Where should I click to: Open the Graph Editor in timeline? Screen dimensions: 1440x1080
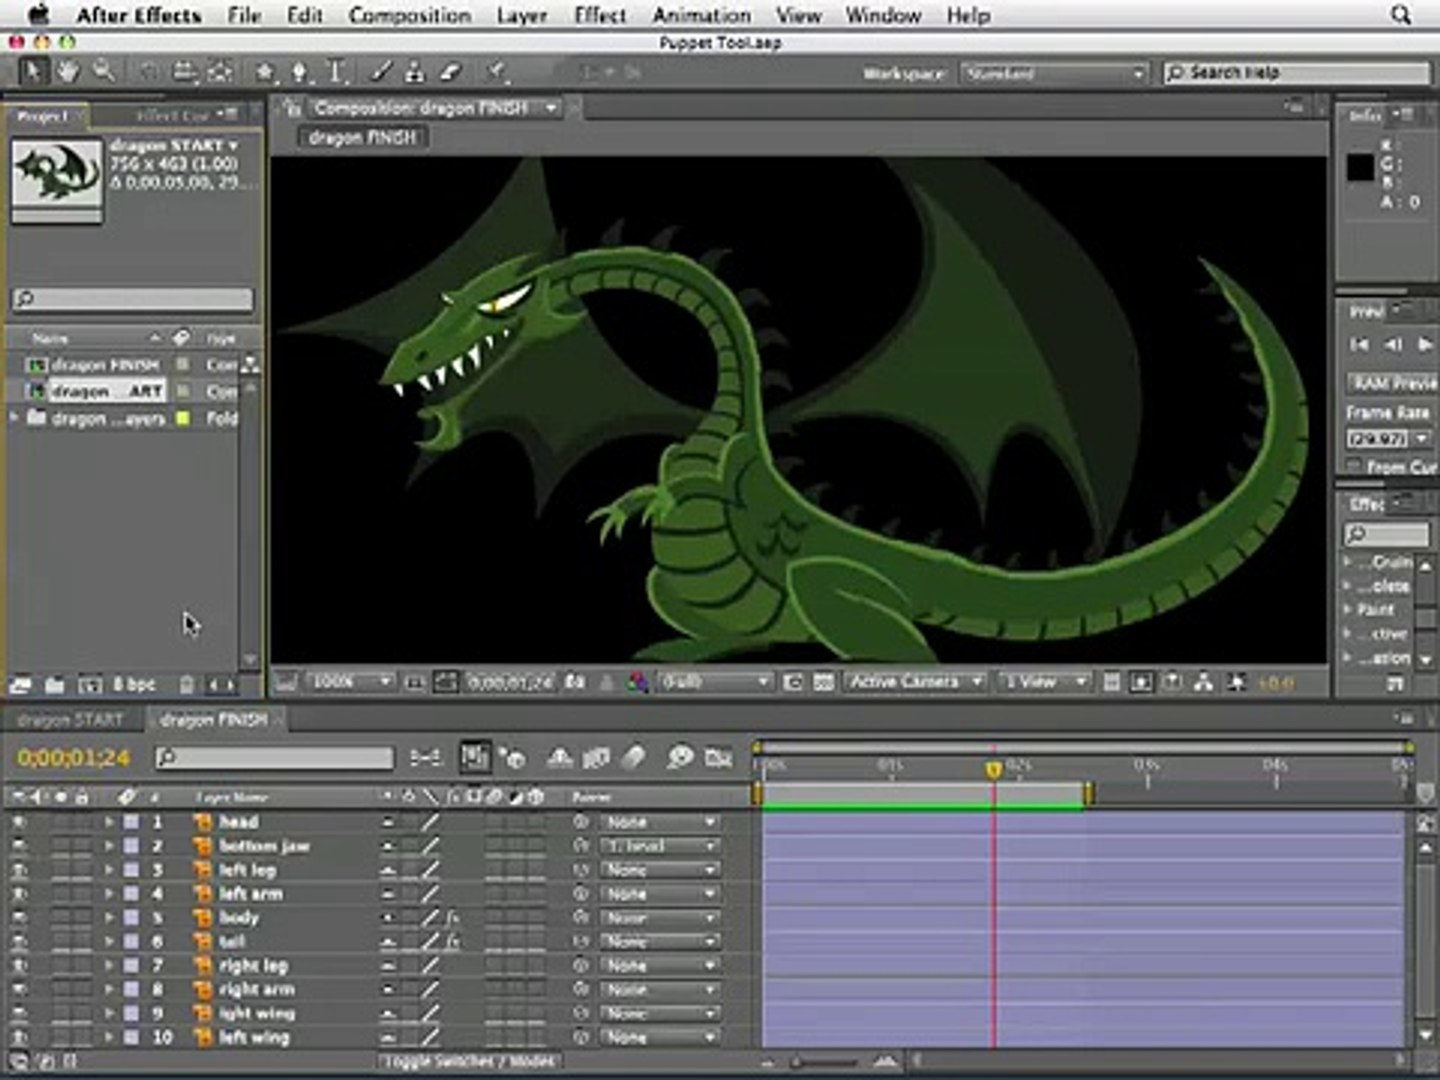pos(718,758)
